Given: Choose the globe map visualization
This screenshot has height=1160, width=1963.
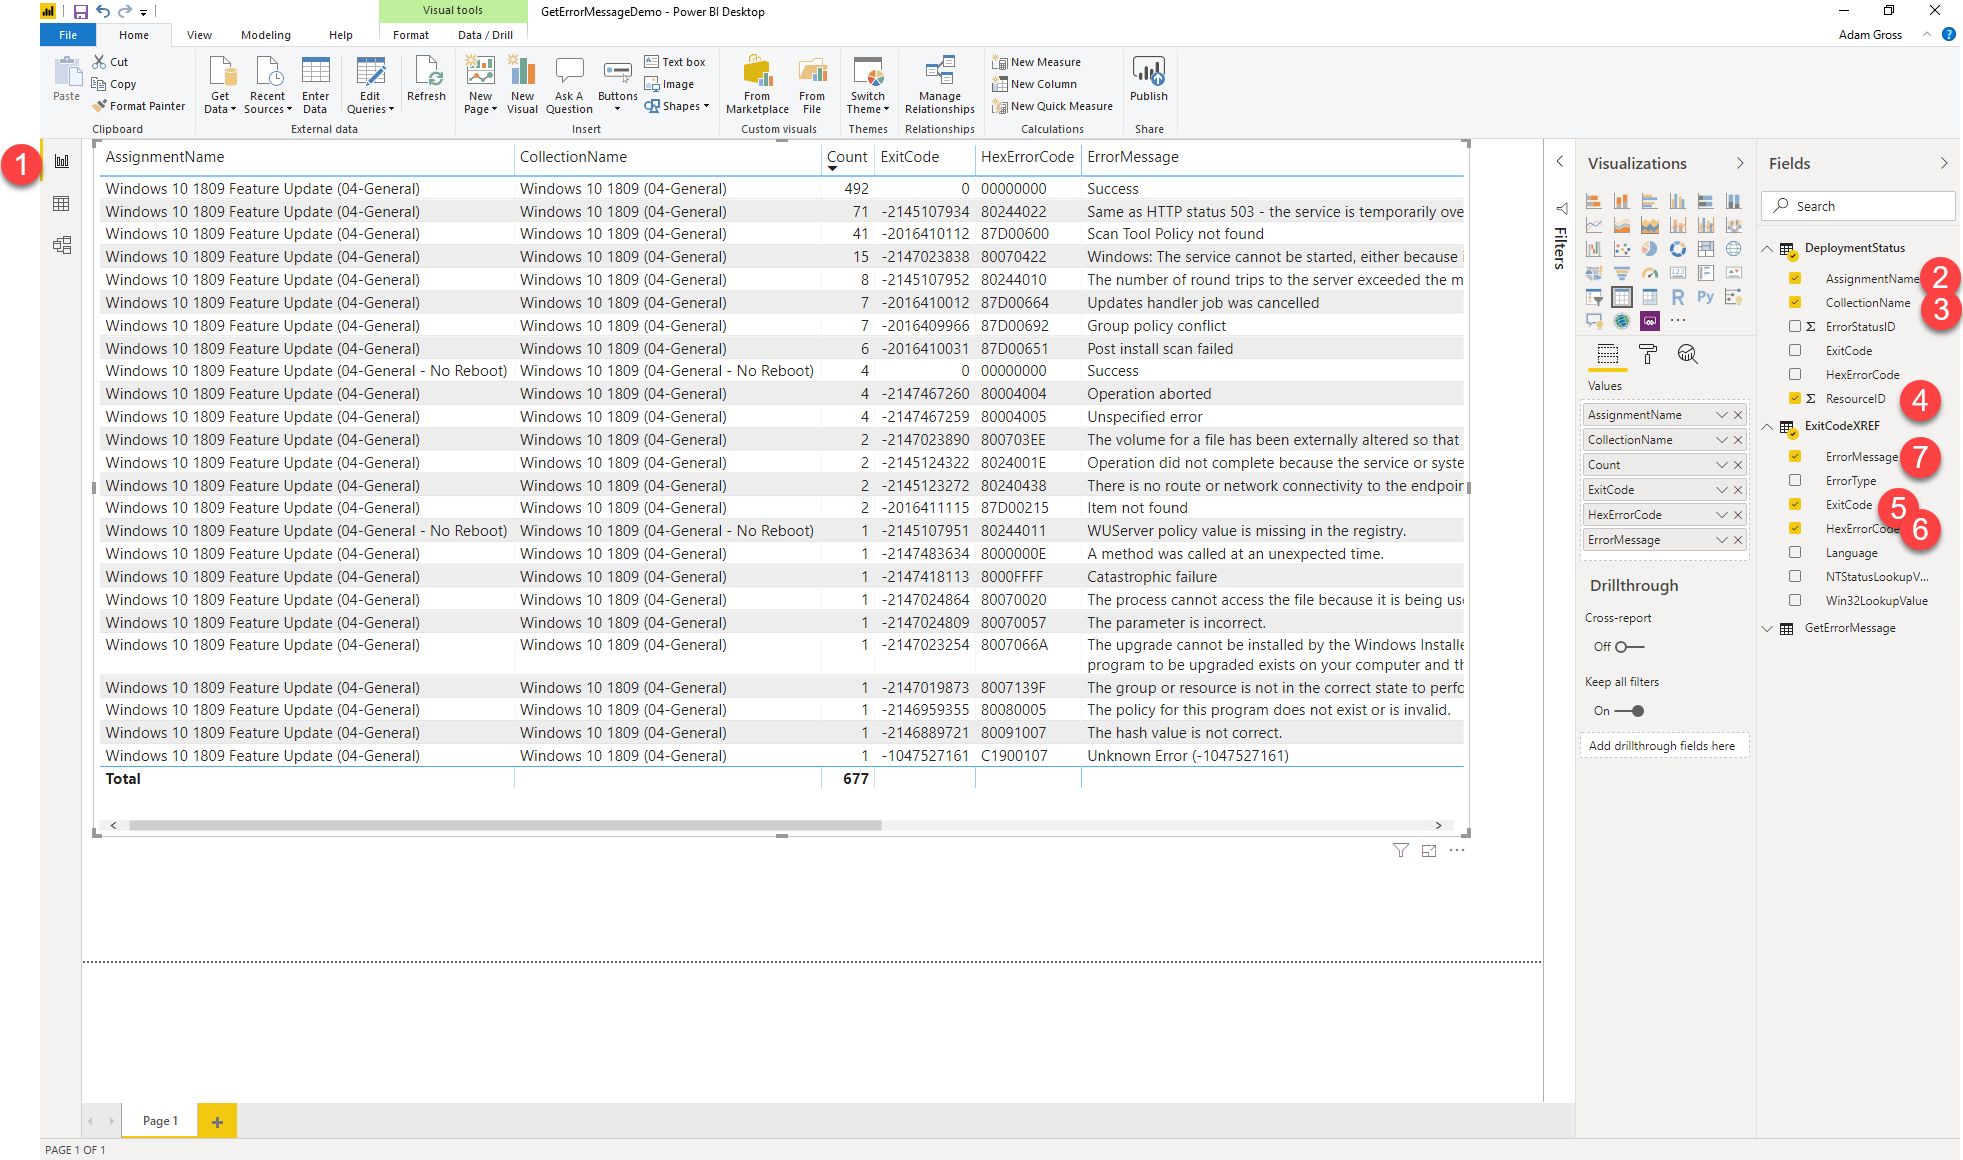Looking at the screenshot, I should pos(1733,248).
